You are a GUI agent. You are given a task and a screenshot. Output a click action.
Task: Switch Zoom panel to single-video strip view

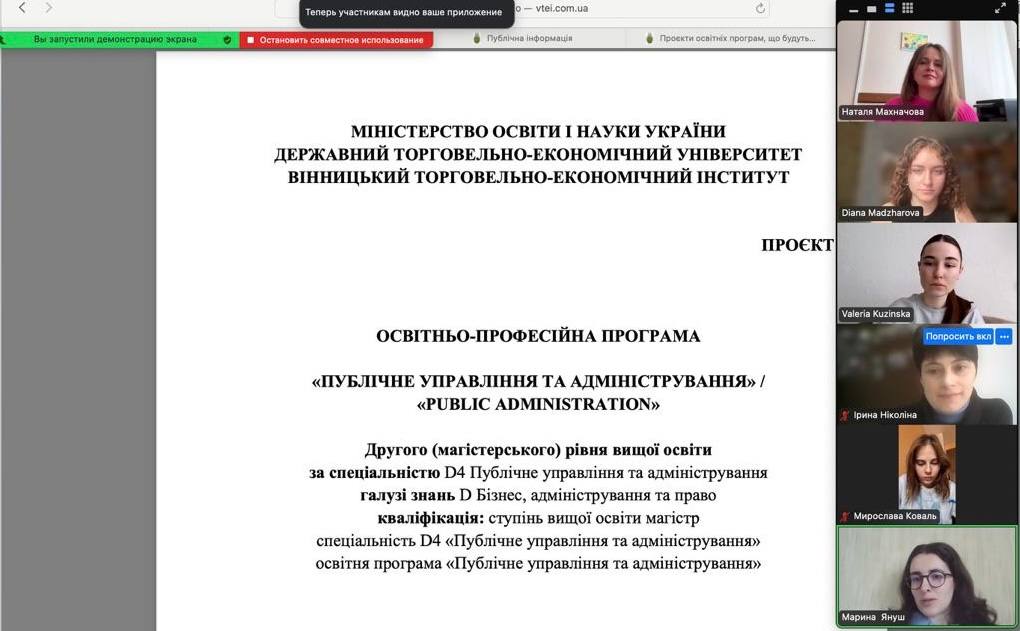(x=871, y=8)
